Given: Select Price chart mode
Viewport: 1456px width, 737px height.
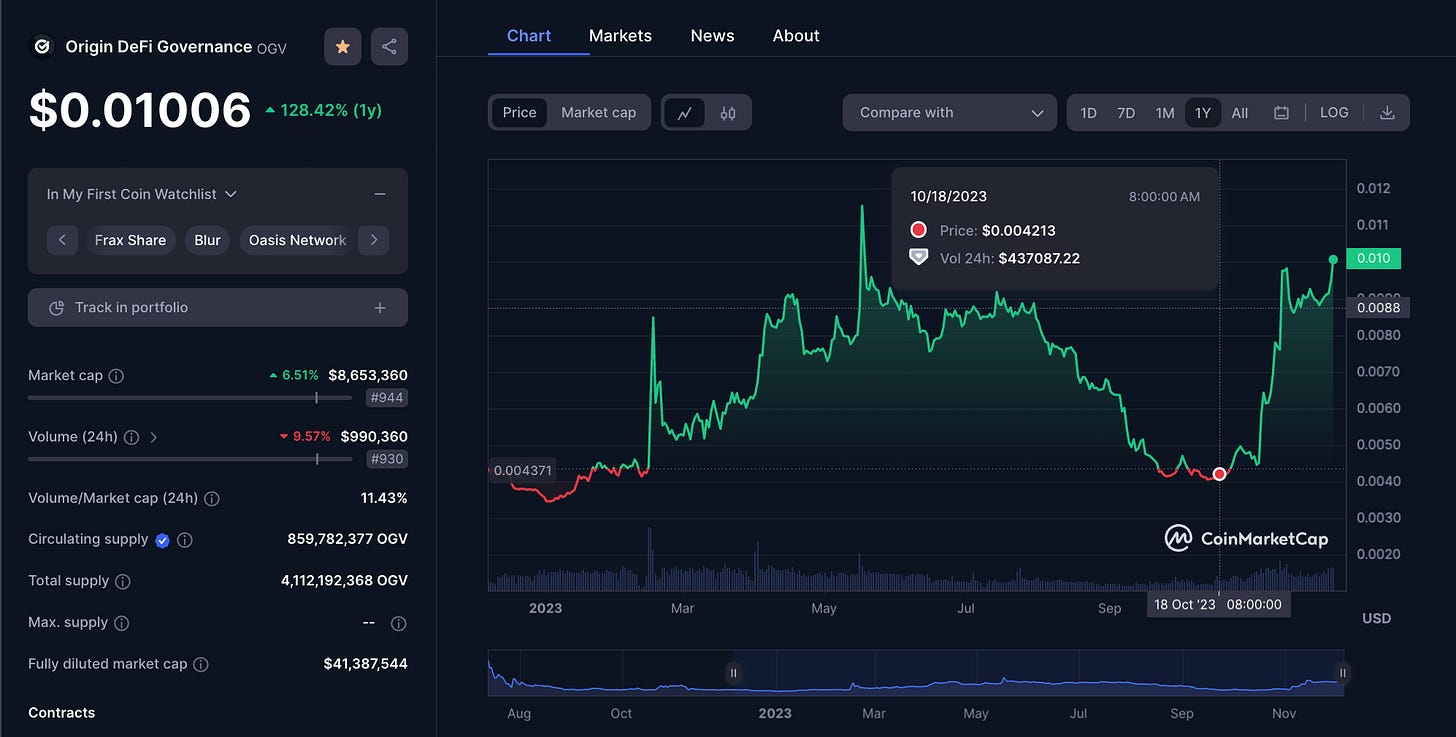Looking at the screenshot, I should click(x=519, y=112).
